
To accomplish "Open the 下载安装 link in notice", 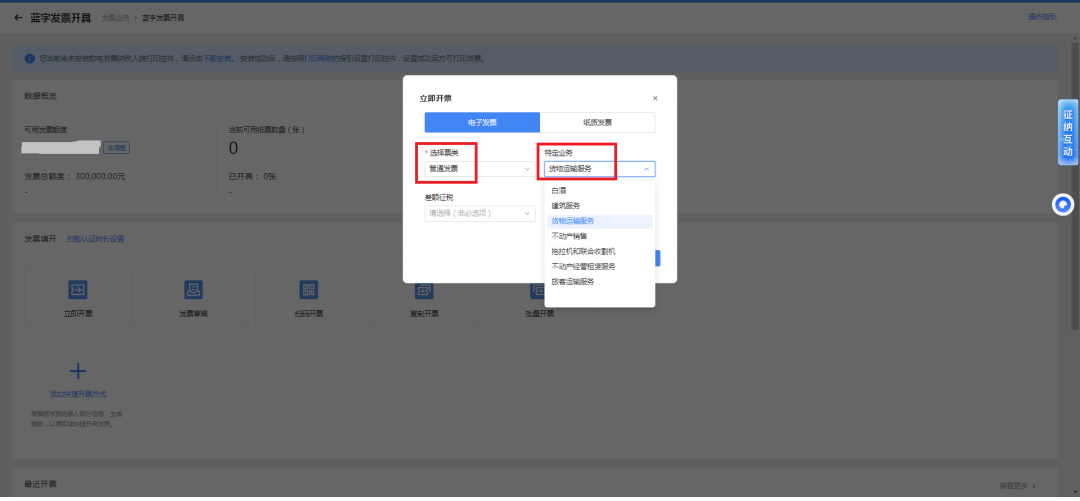I will click(x=217, y=59).
